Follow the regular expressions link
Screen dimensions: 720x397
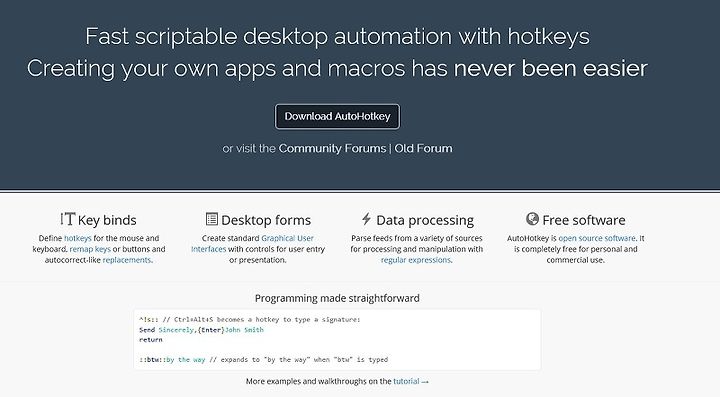point(416,260)
